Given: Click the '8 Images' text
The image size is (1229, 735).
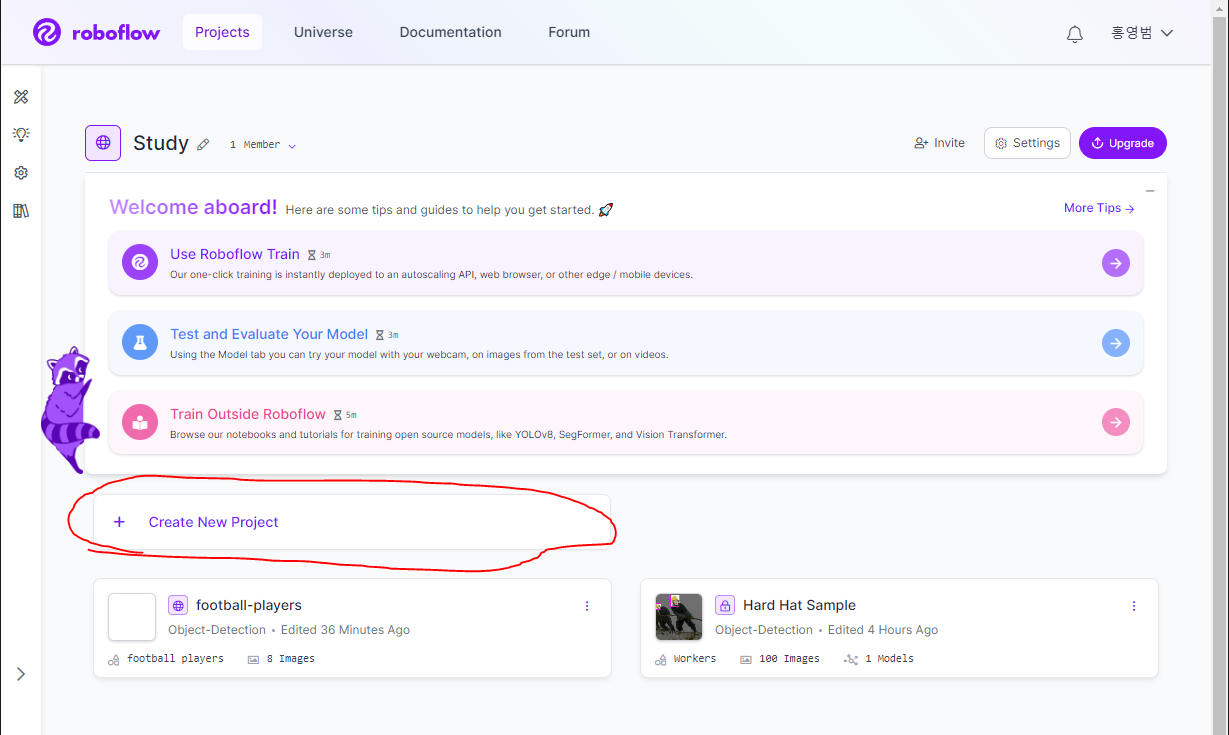Looking at the screenshot, I should [291, 659].
